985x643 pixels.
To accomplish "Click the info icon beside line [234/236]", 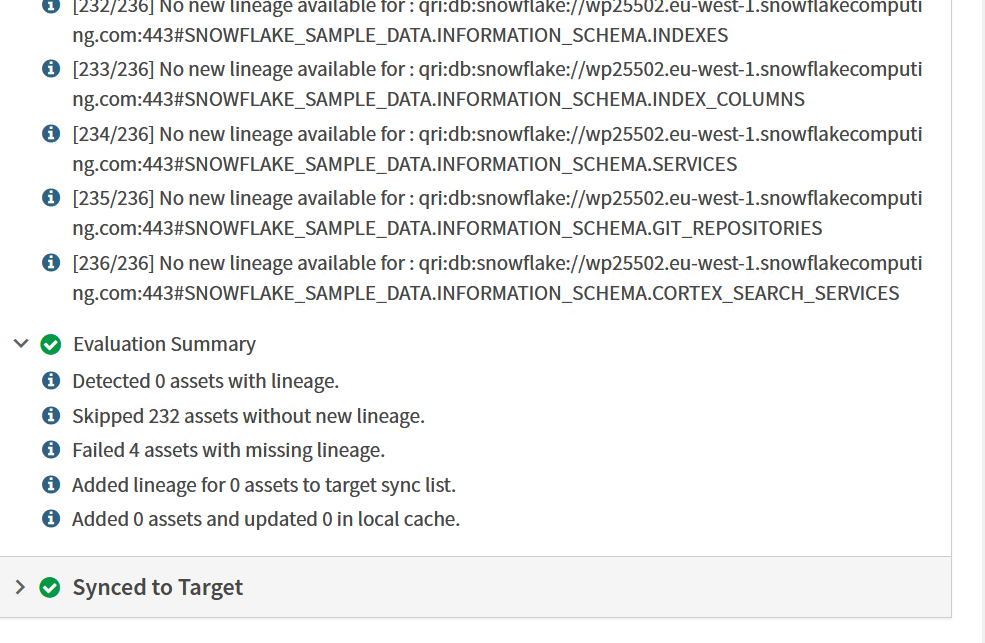I will tap(51, 133).
